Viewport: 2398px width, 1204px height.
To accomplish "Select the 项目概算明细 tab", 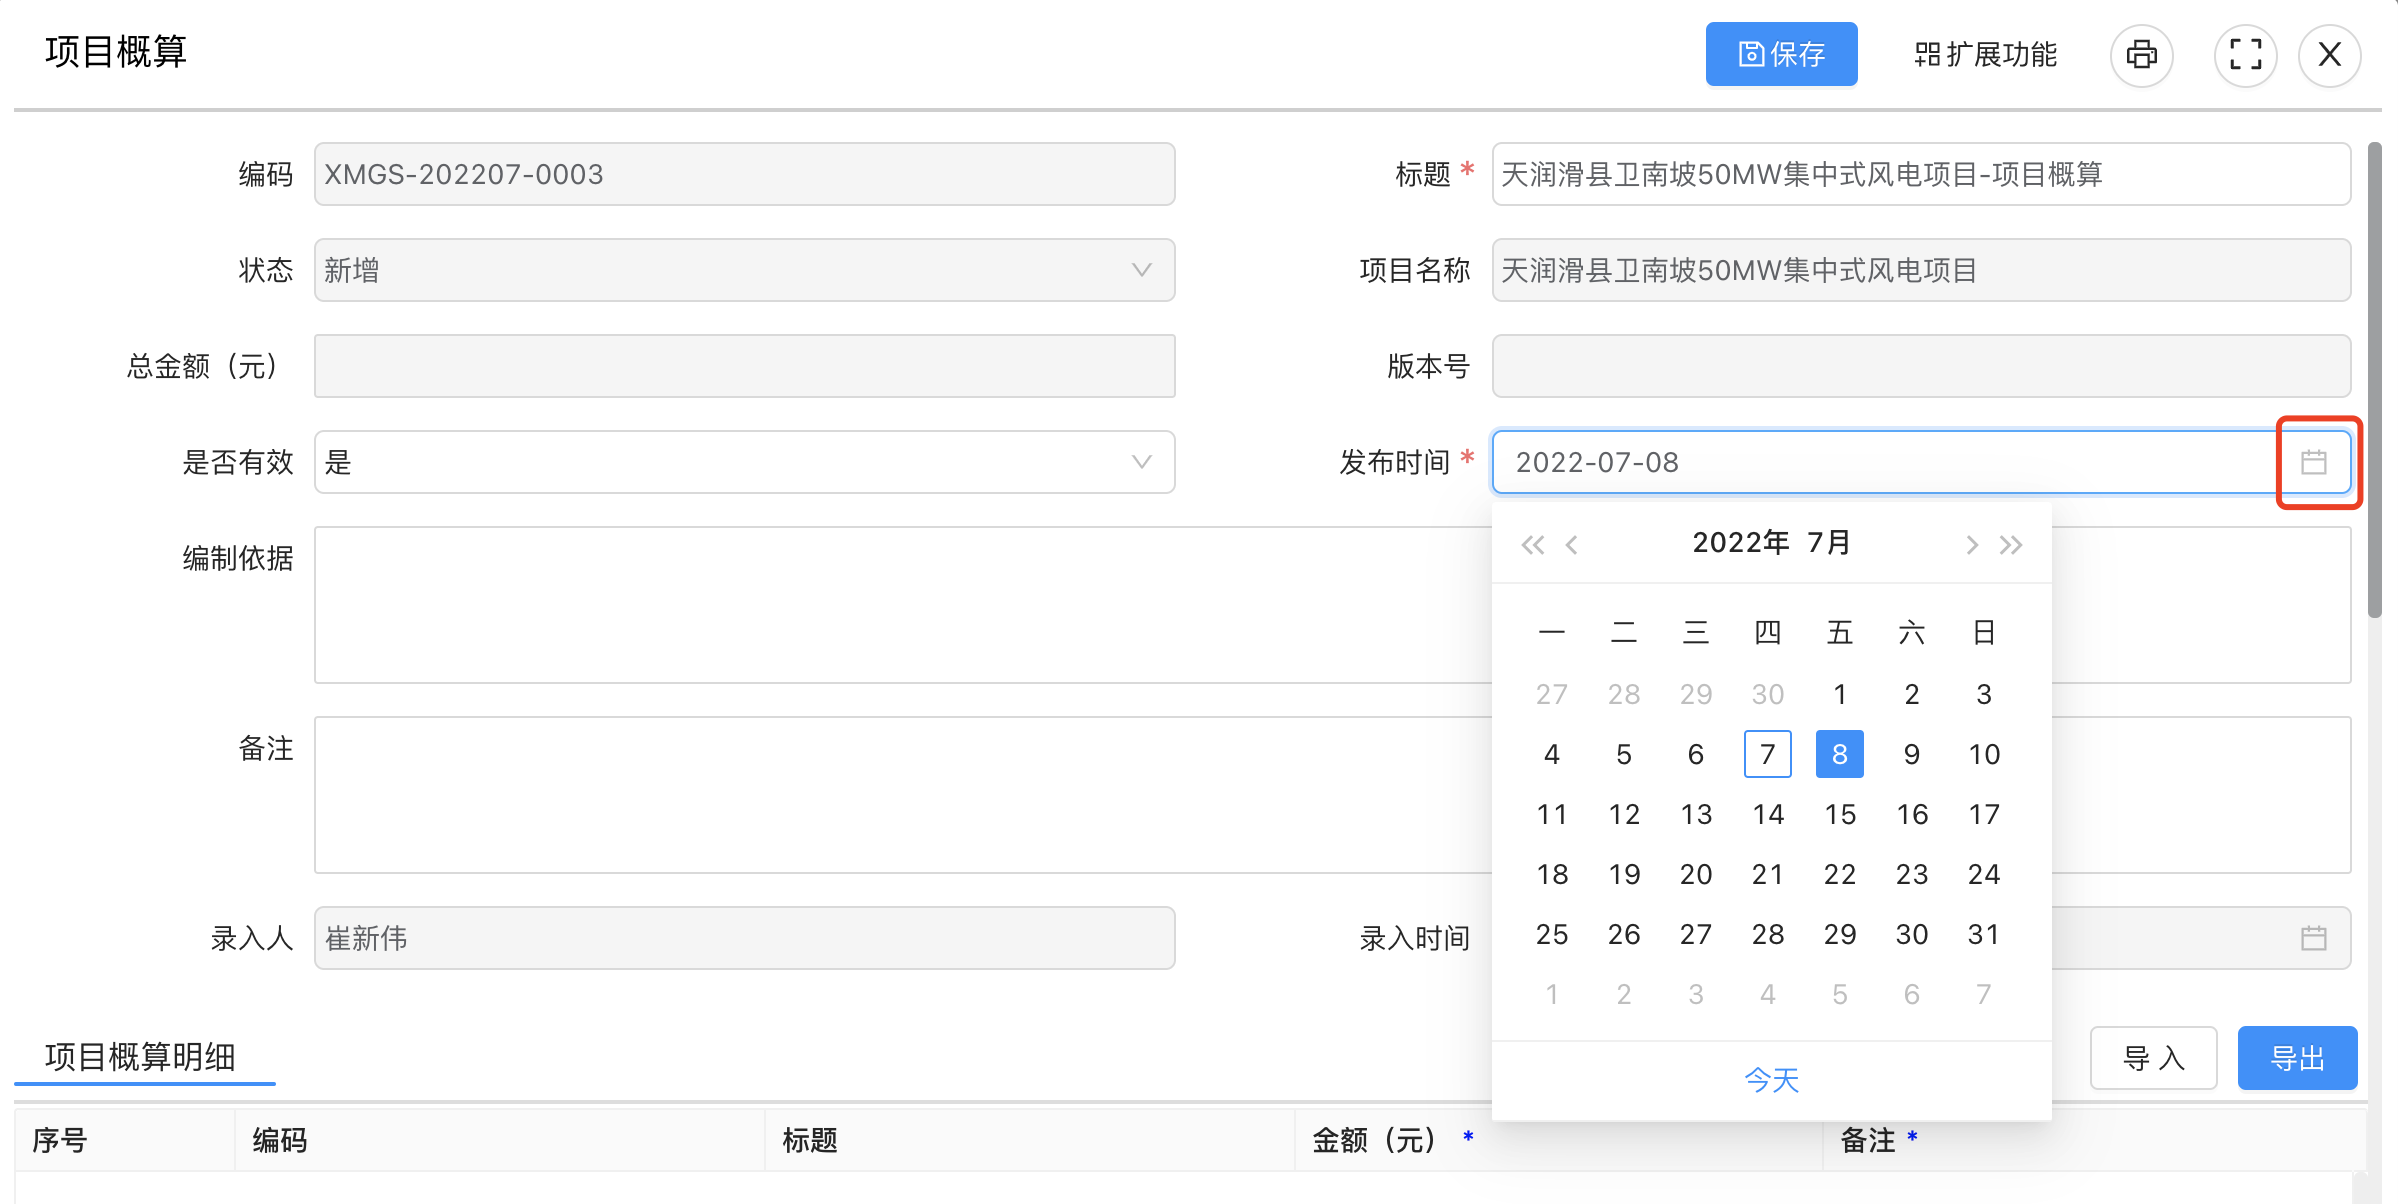I will point(141,1057).
